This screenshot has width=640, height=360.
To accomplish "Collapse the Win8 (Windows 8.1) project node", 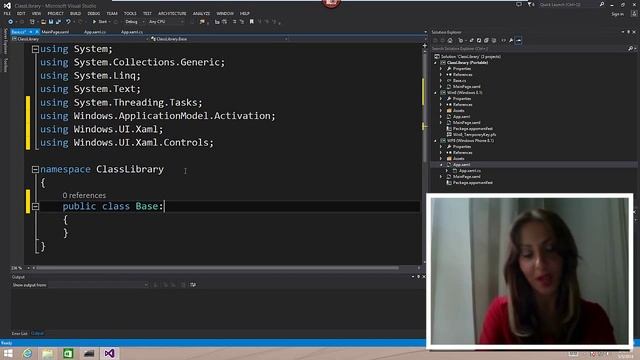I will click(x=436, y=93).
